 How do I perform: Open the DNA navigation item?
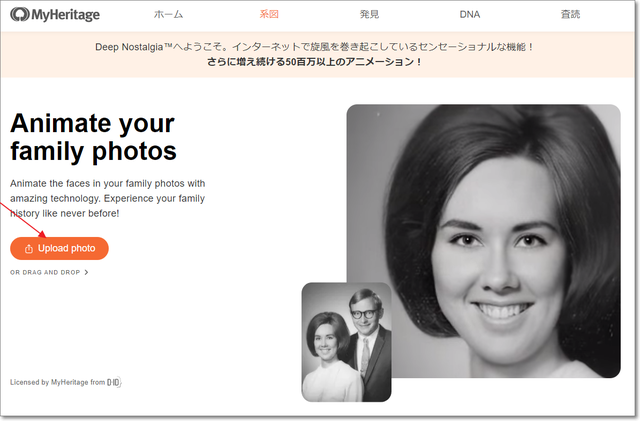469,15
